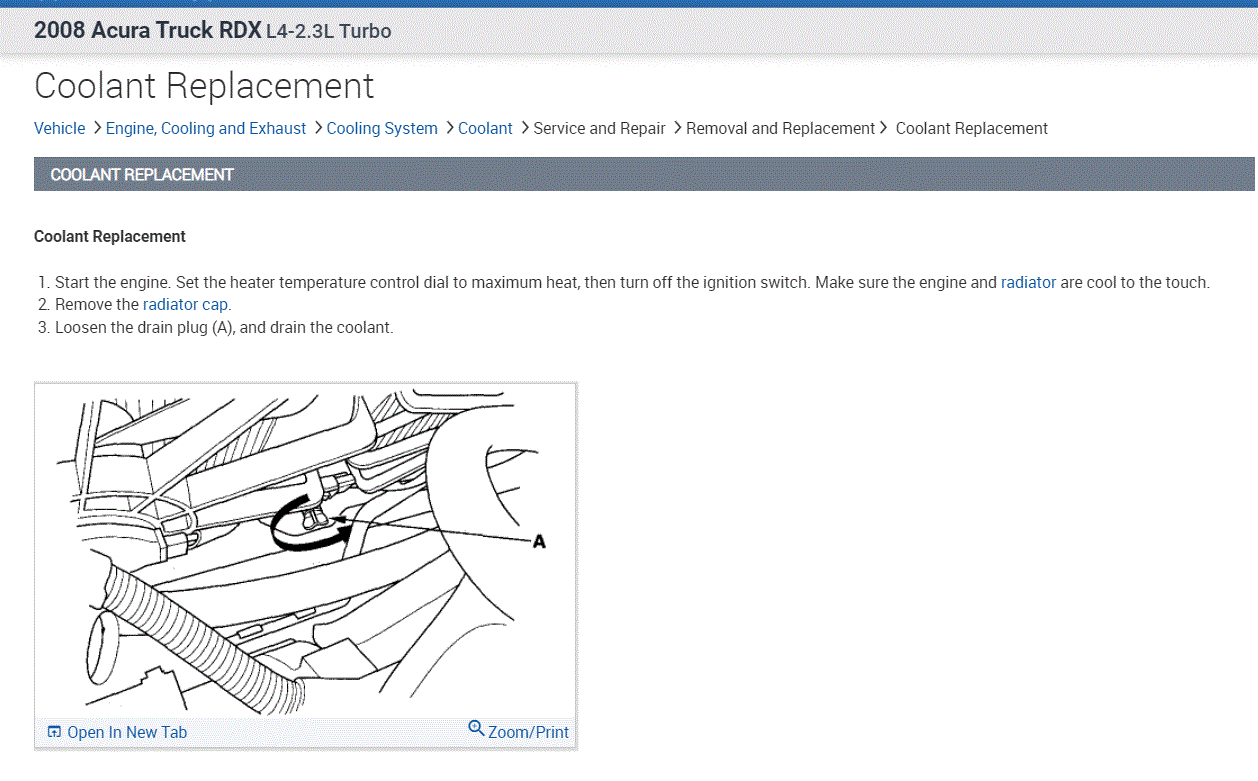The image size is (1258, 781).
Task: Select Removal and Replacement breadcrumb text
Action: [x=780, y=128]
